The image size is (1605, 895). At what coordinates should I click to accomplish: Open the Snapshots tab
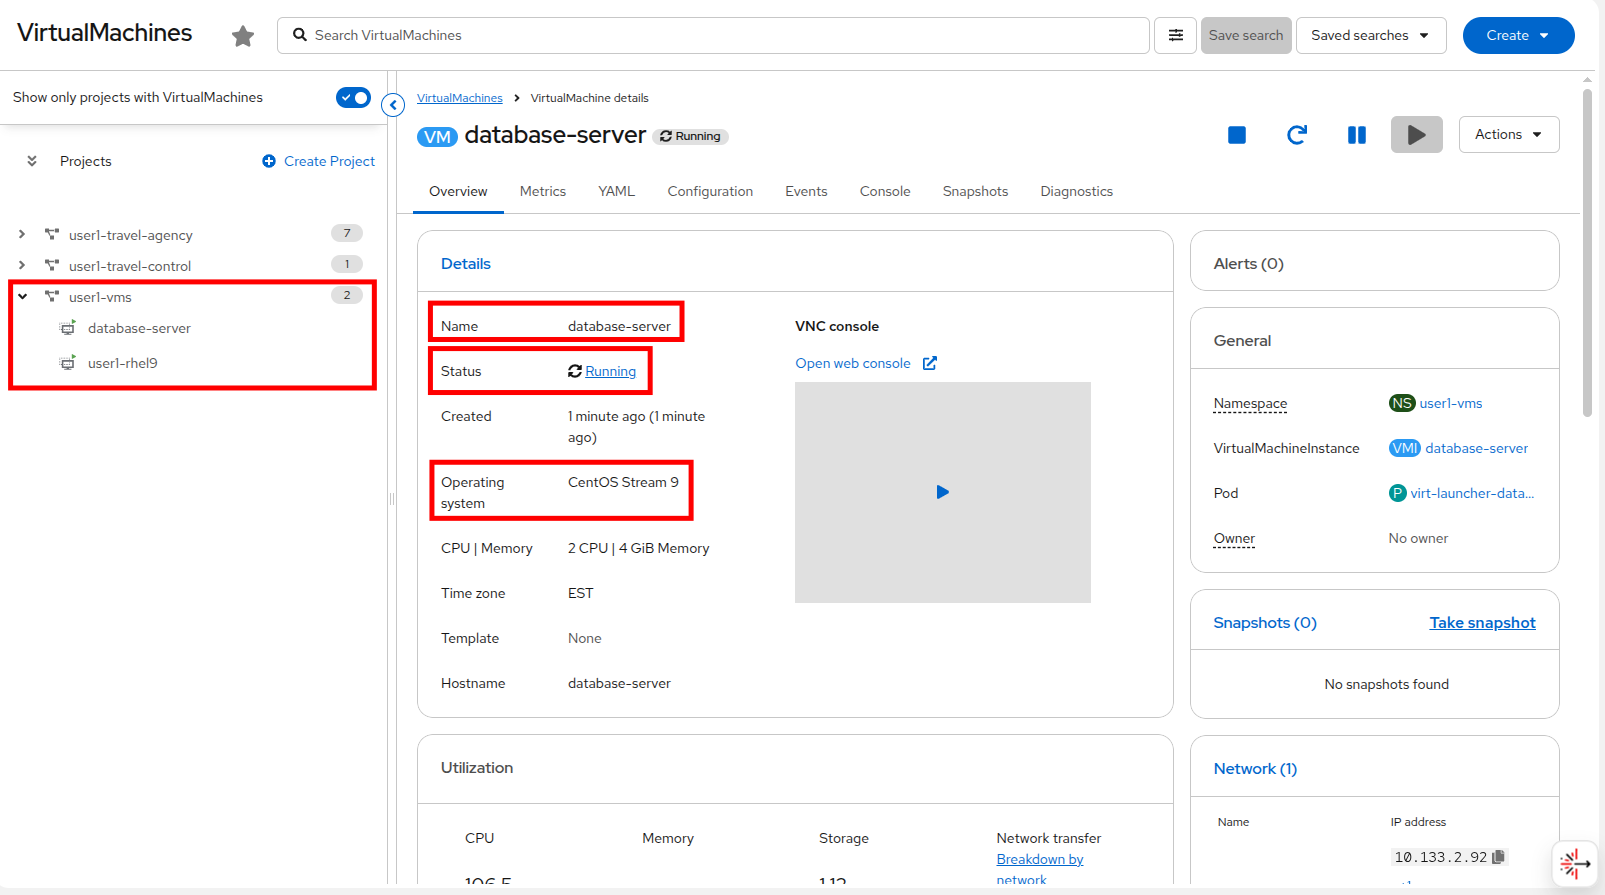(975, 191)
